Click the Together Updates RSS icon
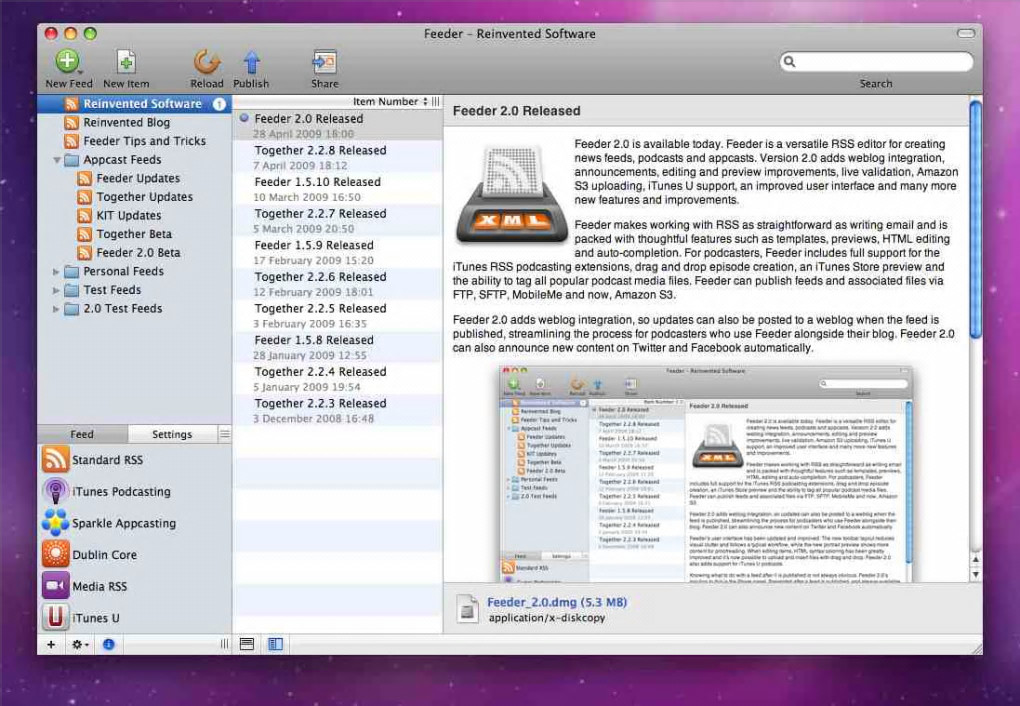 coord(85,197)
